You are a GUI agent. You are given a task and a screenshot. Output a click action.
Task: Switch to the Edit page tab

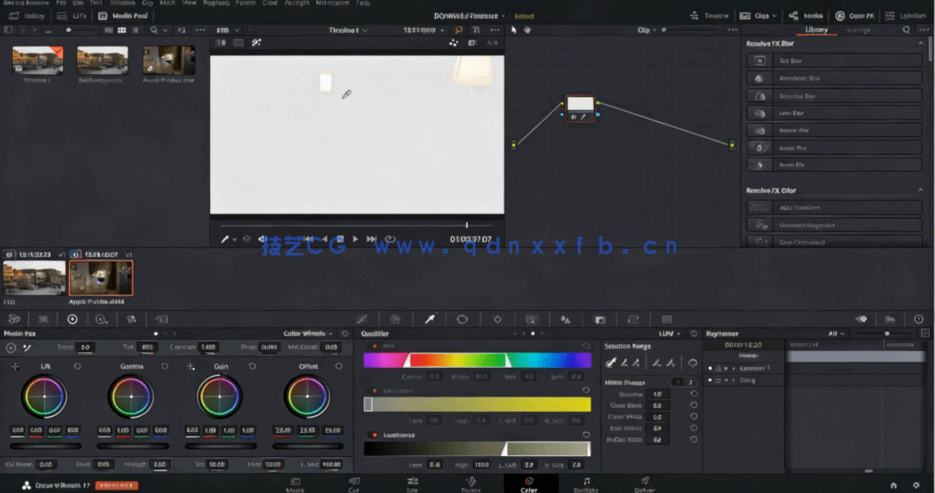[412, 484]
